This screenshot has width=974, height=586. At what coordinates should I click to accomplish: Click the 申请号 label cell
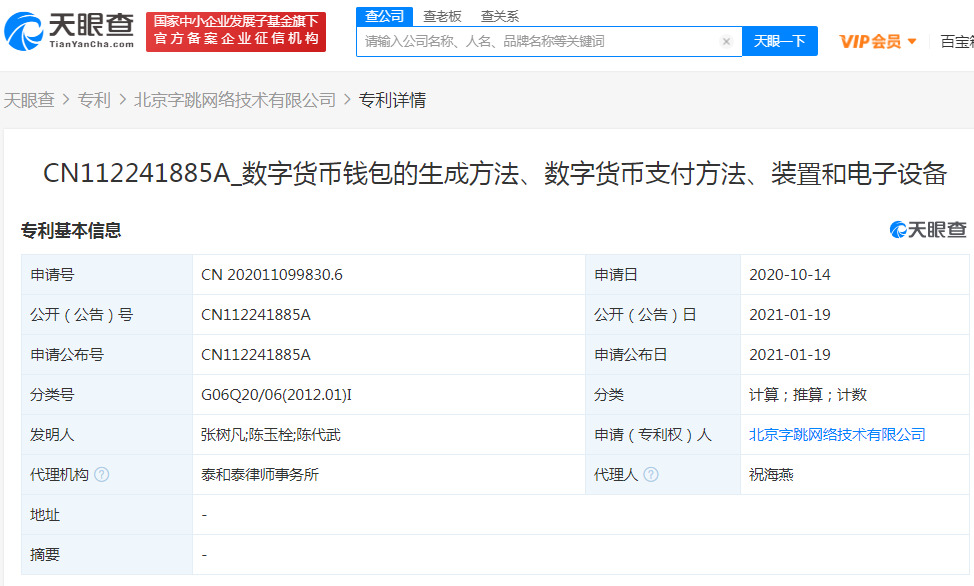point(107,275)
